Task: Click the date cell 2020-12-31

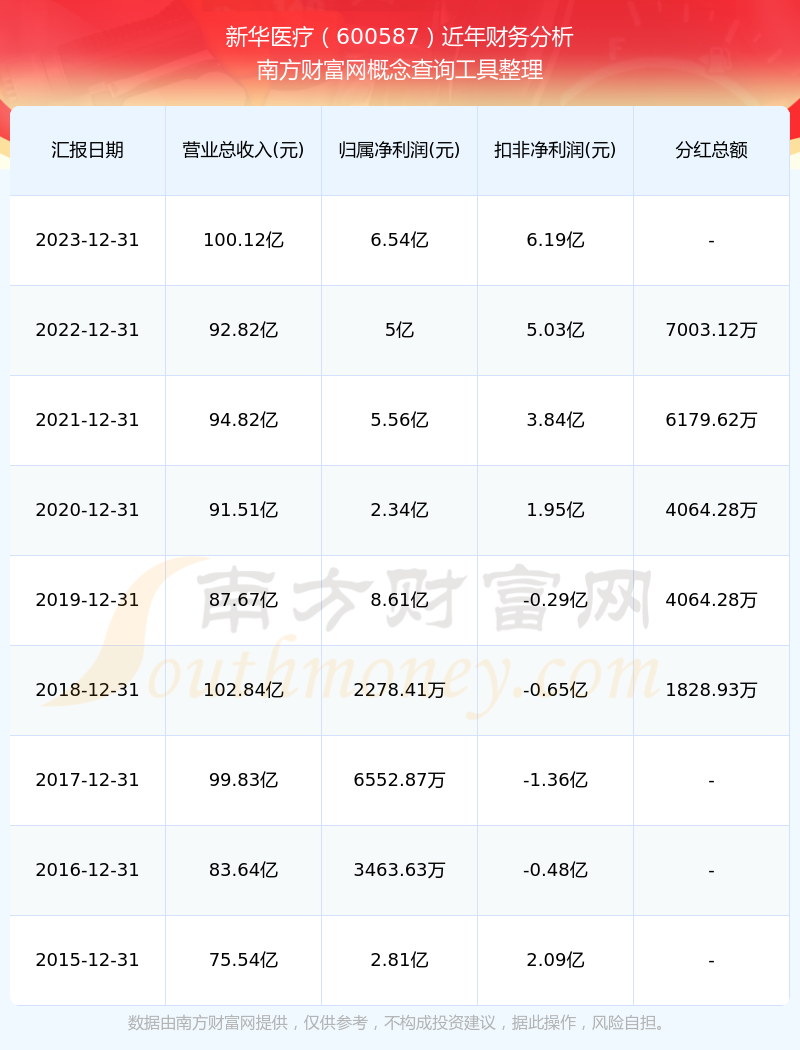Action: [x=88, y=510]
